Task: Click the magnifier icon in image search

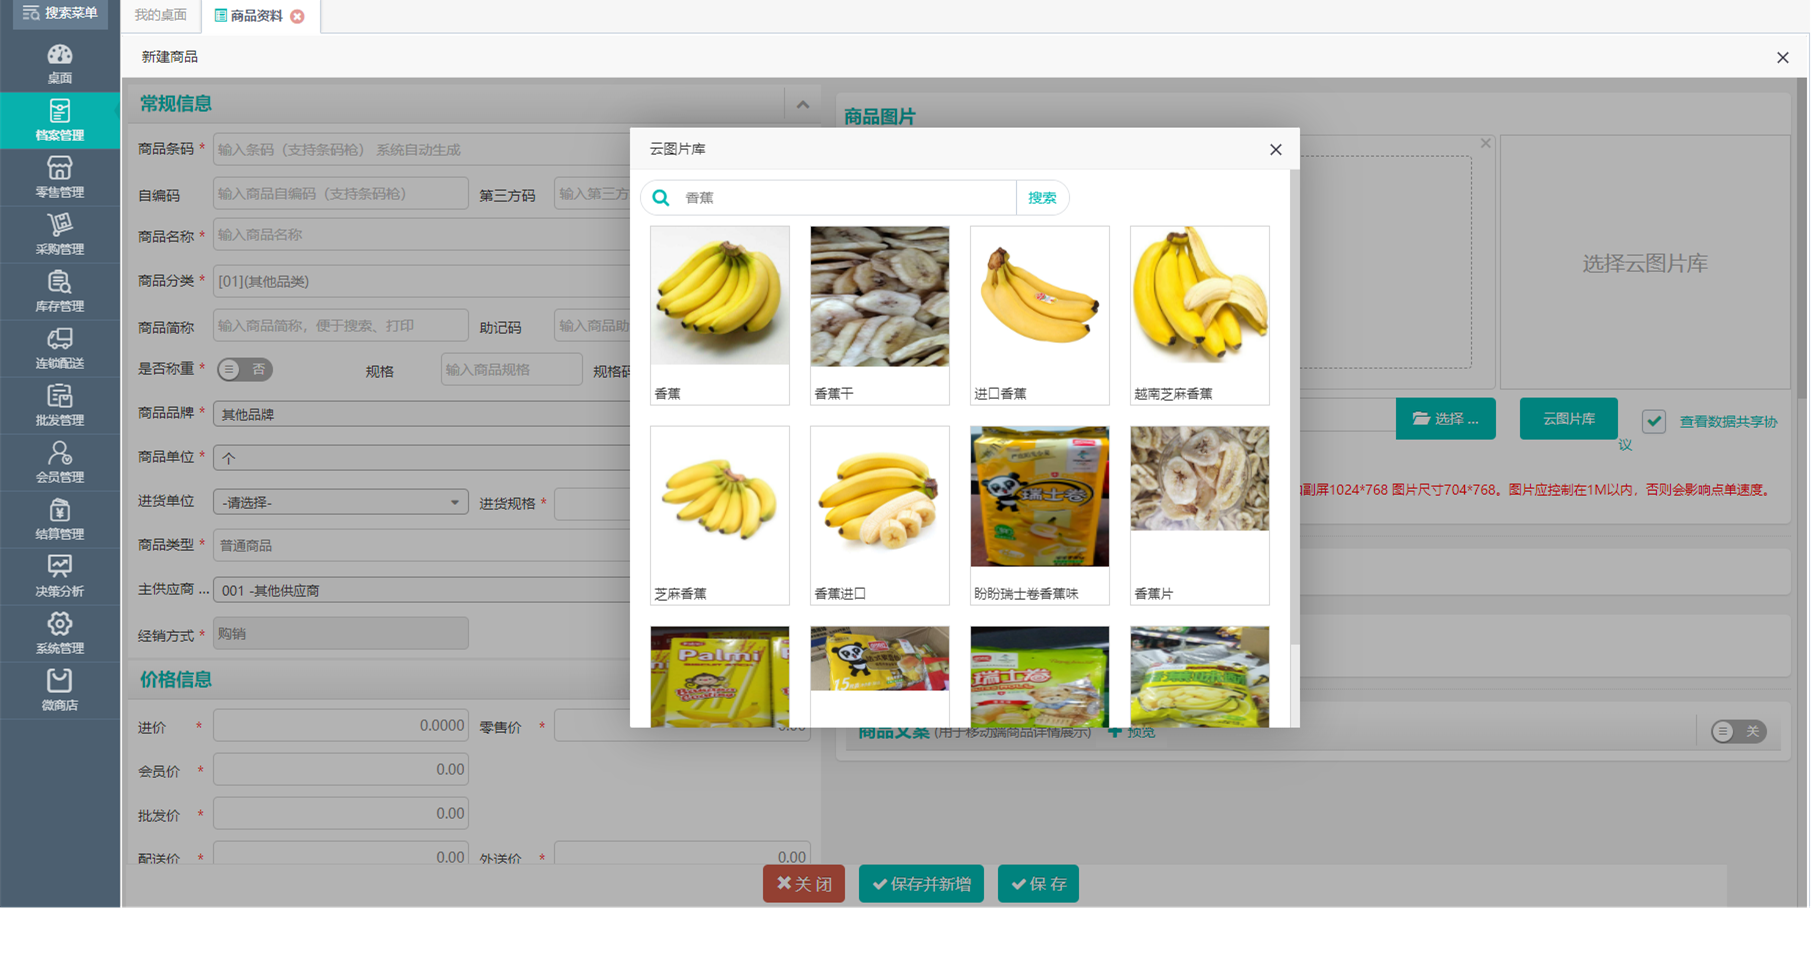Action: coord(661,197)
